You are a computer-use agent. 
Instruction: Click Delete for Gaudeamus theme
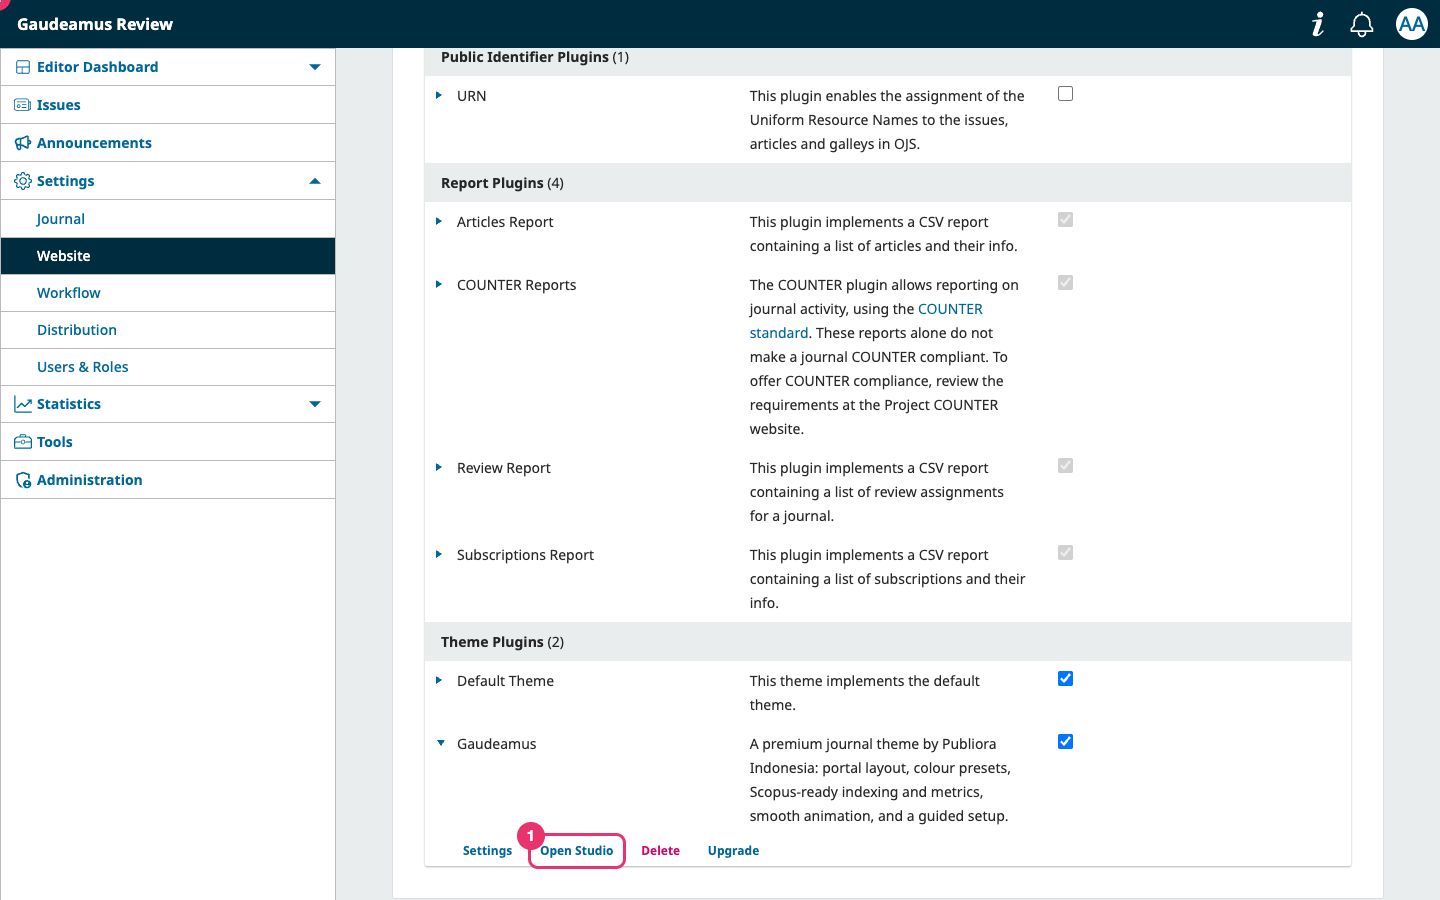(x=660, y=851)
